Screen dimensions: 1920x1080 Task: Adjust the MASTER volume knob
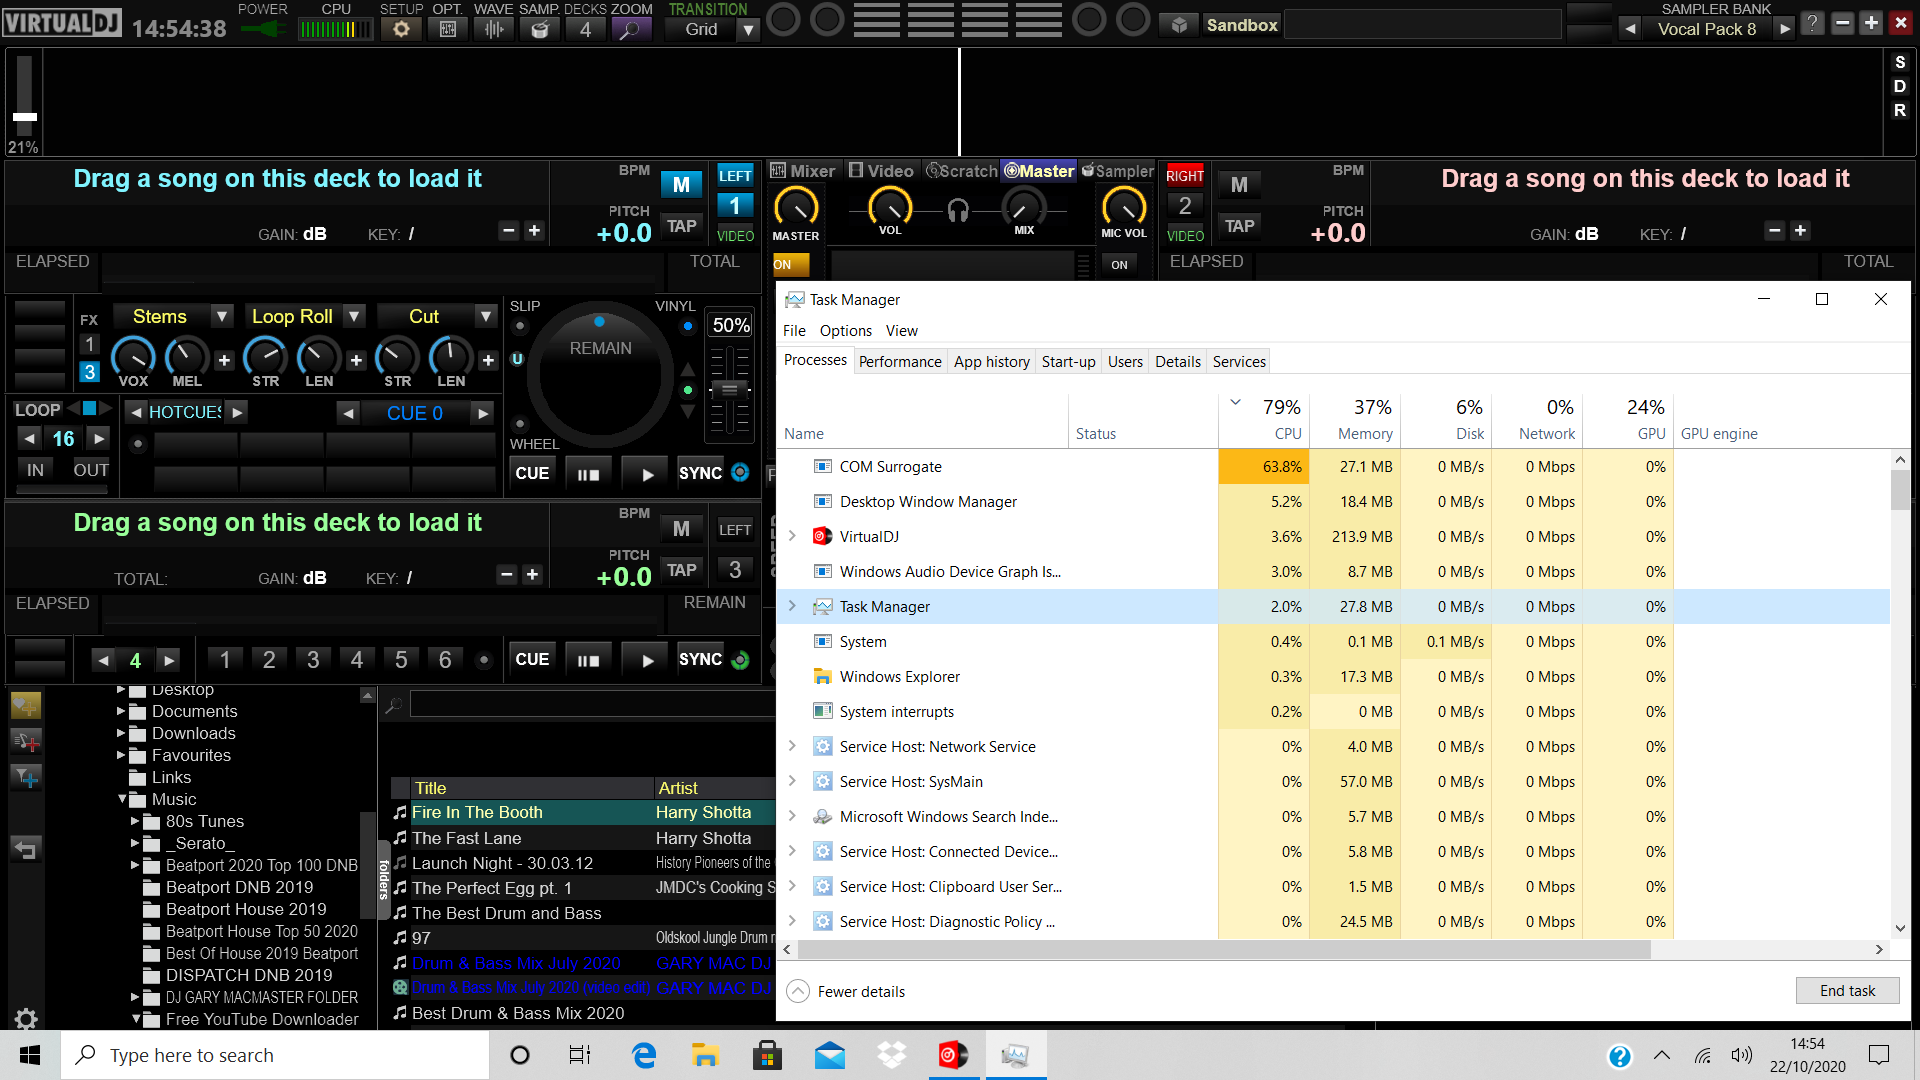pyautogui.click(x=796, y=208)
